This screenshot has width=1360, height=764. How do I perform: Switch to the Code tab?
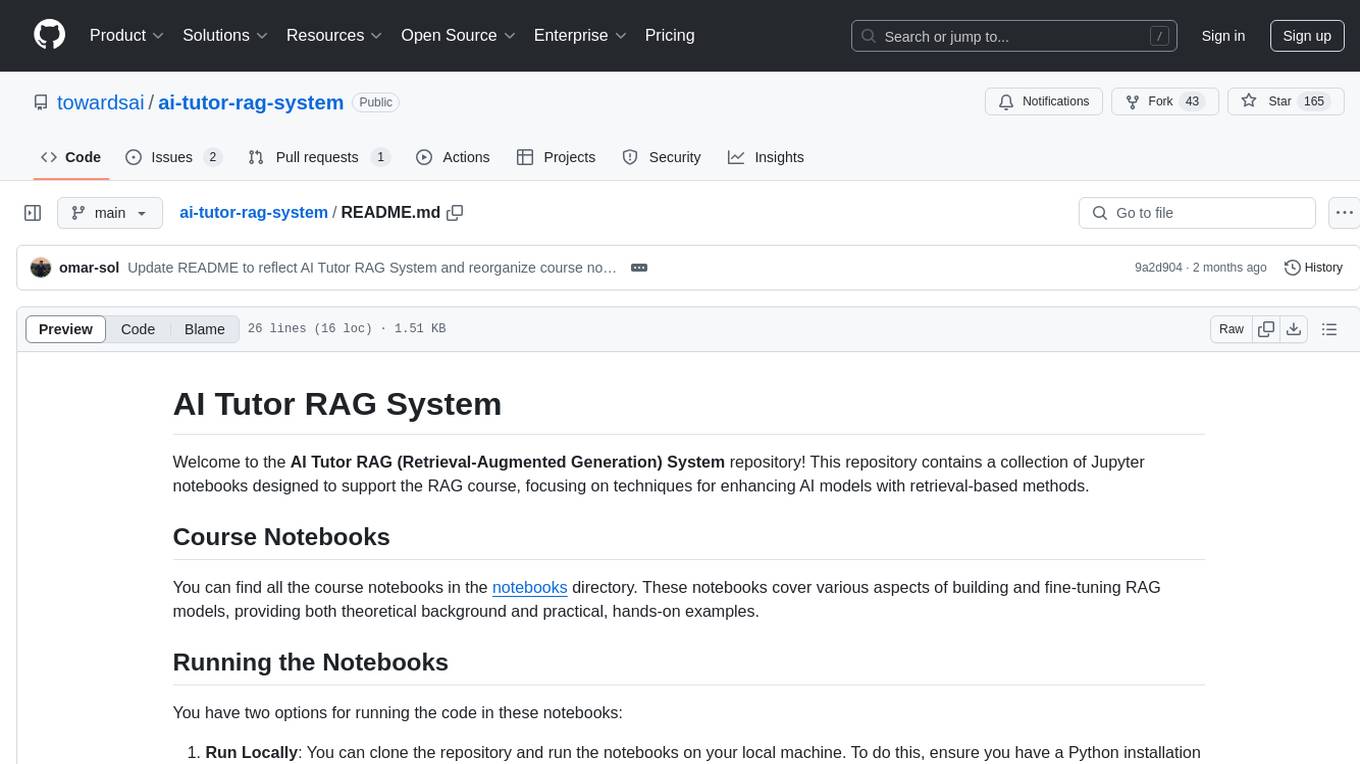[x=71, y=157]
